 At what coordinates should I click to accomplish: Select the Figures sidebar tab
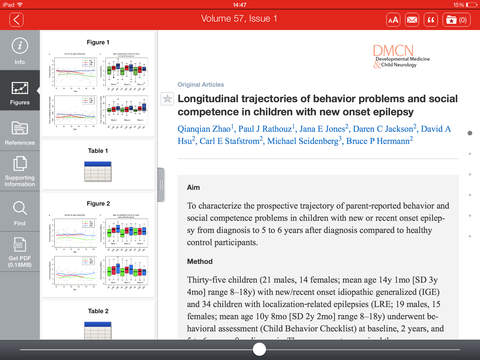(x=20, y=91)
